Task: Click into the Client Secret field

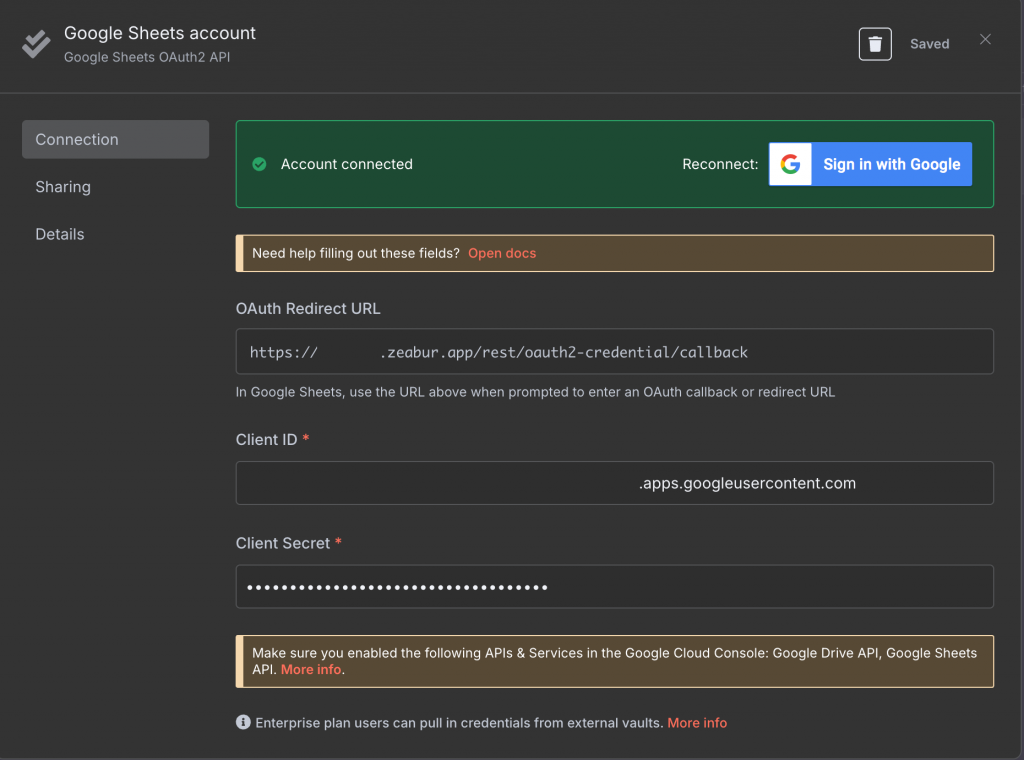Action: point(614,587)
